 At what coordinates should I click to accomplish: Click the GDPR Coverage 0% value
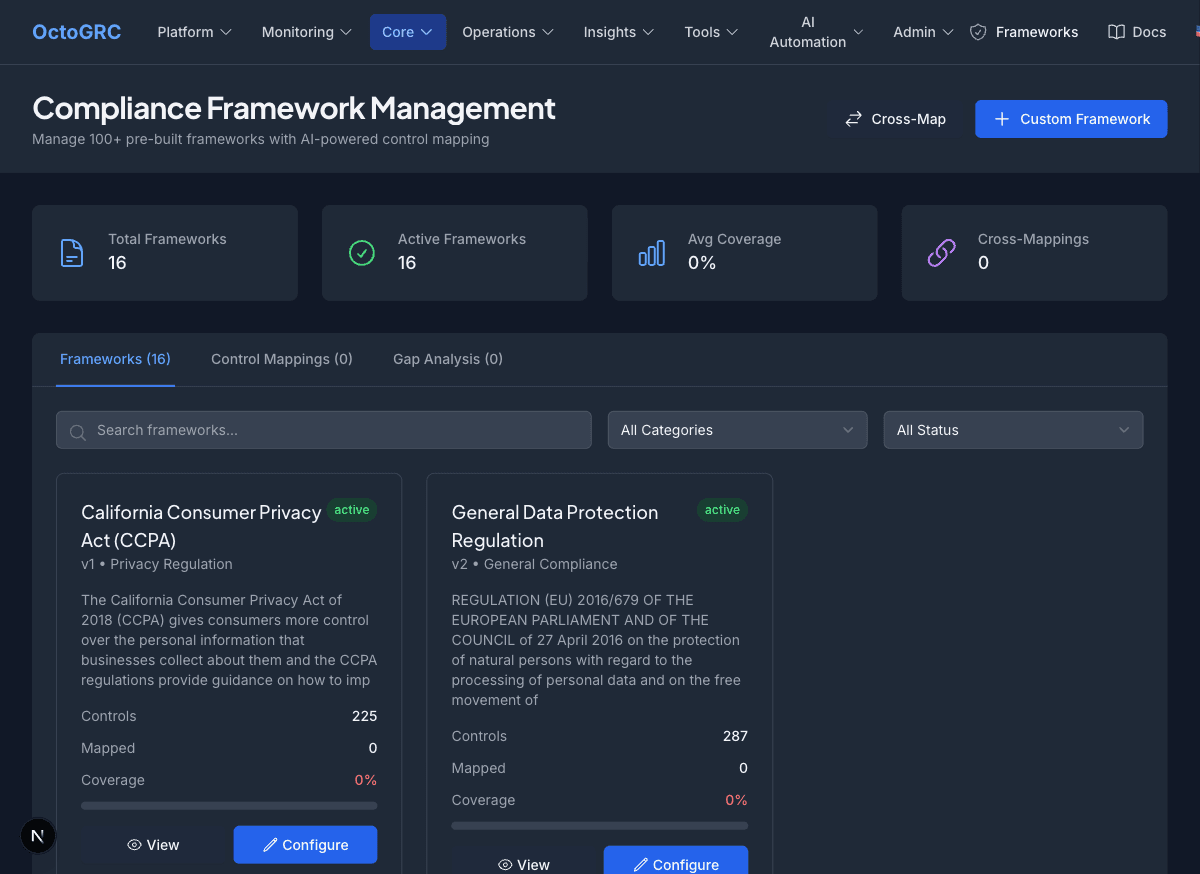(x=736, y=800)
